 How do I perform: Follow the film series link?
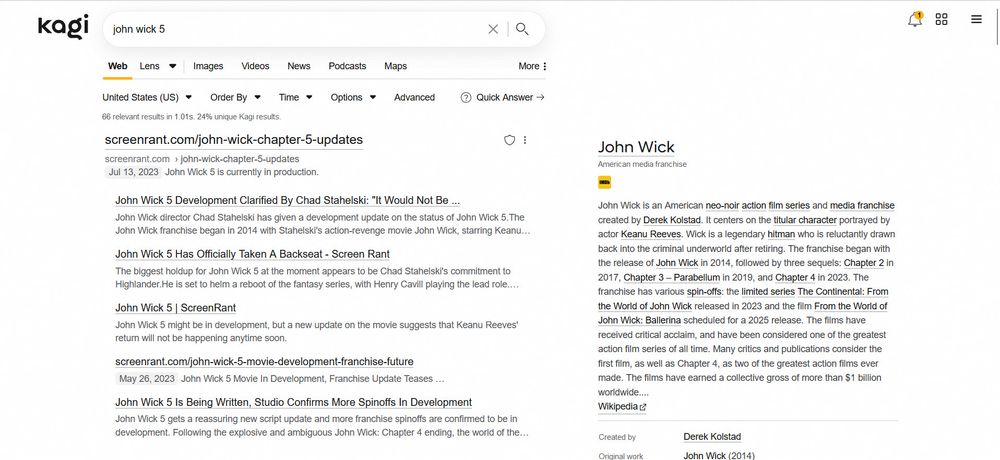(789, 205)
